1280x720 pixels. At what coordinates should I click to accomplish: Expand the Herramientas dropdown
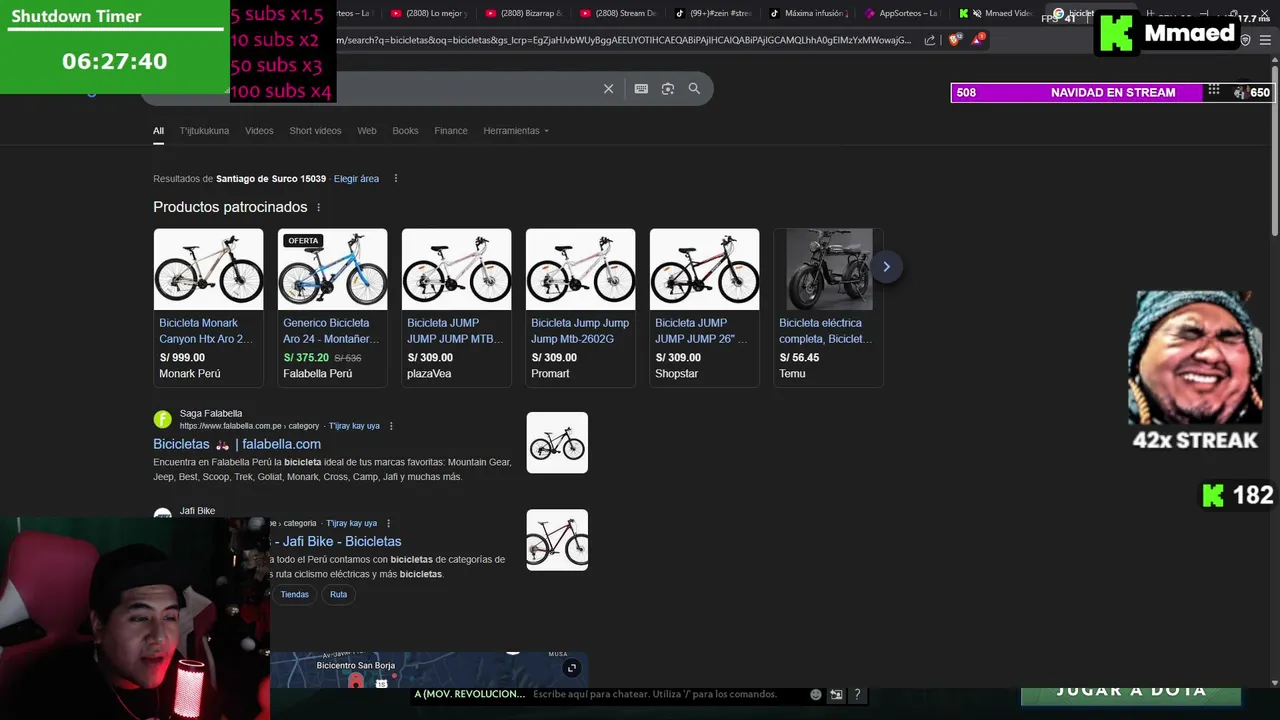(516, 131)
